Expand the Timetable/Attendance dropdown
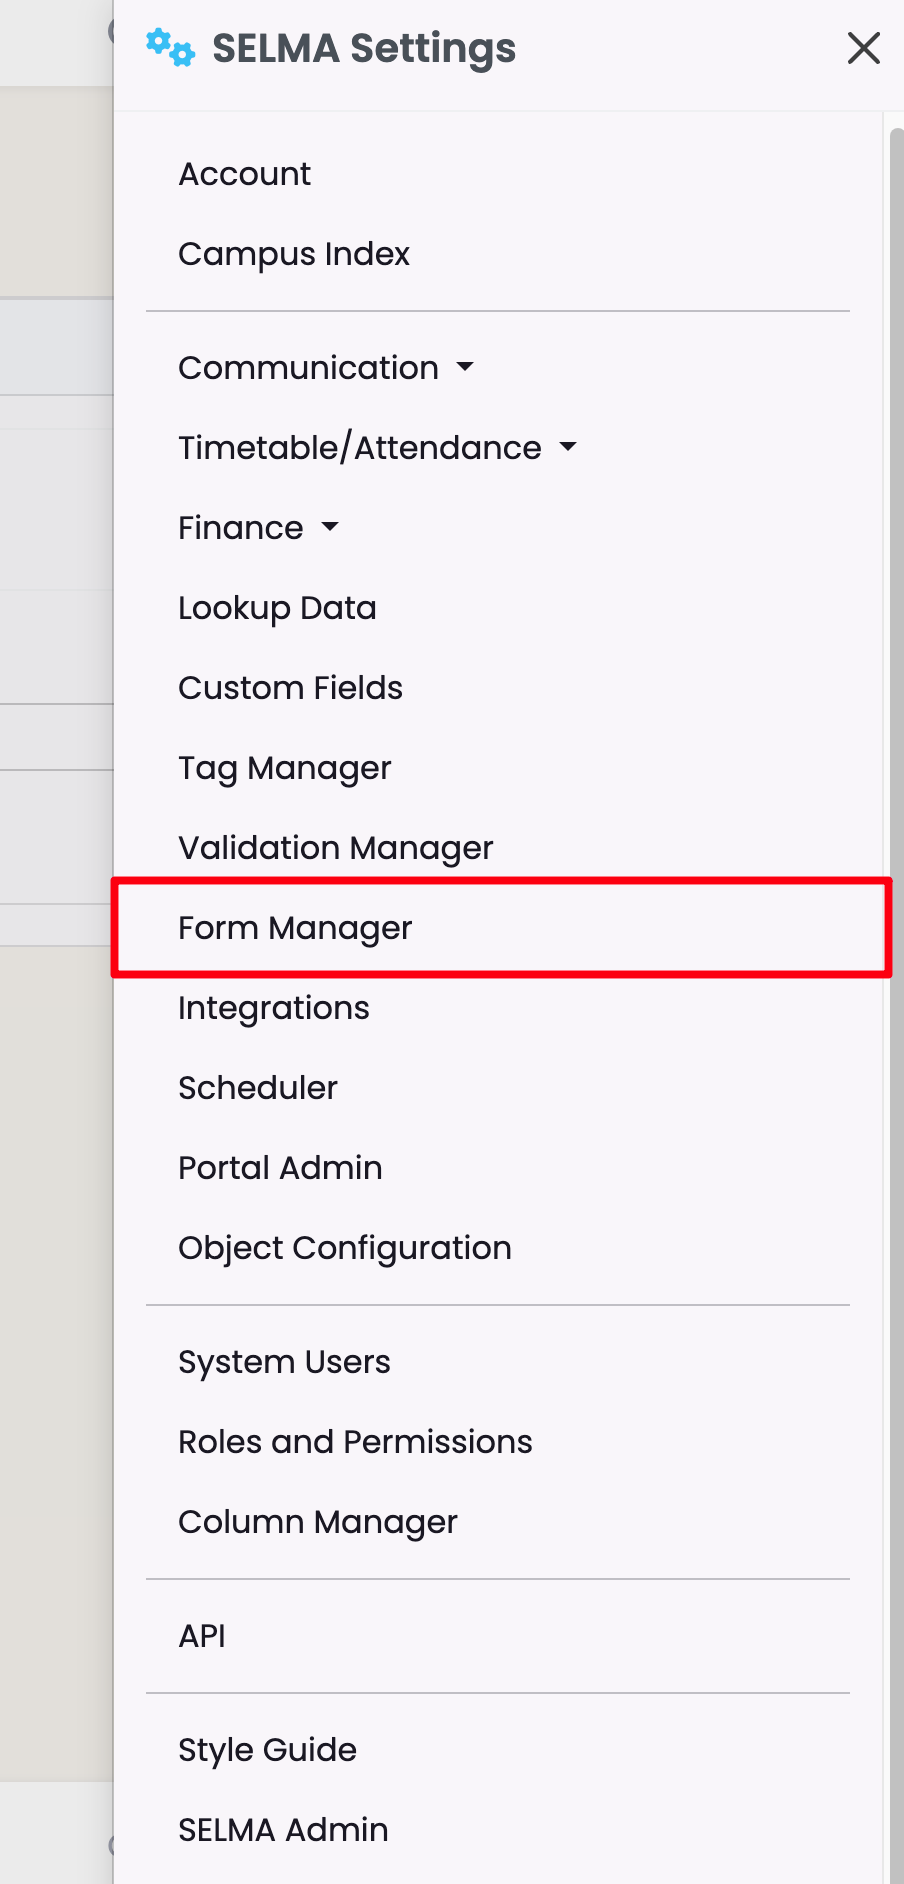Viewport: 904px width, 1884px height. pos(377,448)
